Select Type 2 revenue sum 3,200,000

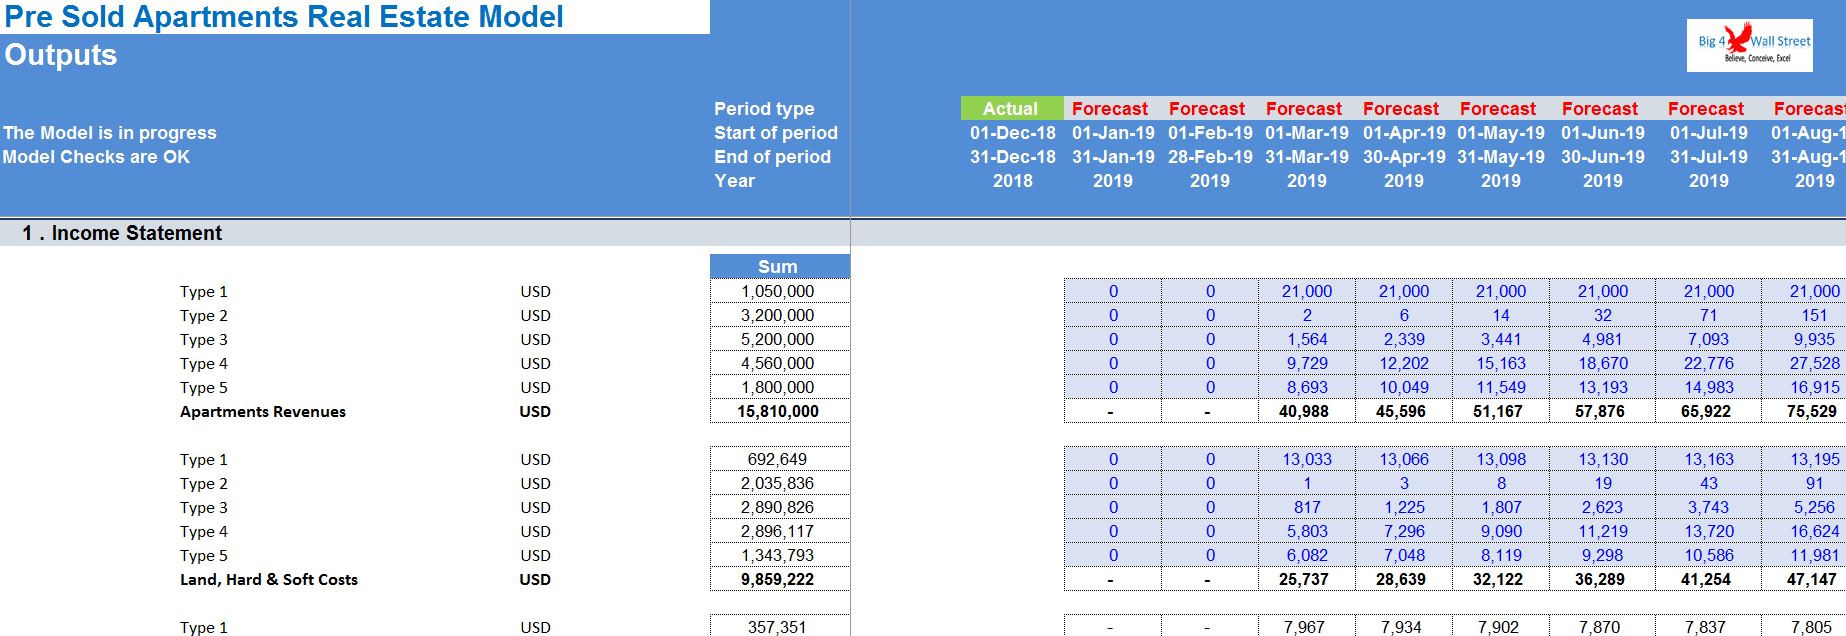coord(779,315)
